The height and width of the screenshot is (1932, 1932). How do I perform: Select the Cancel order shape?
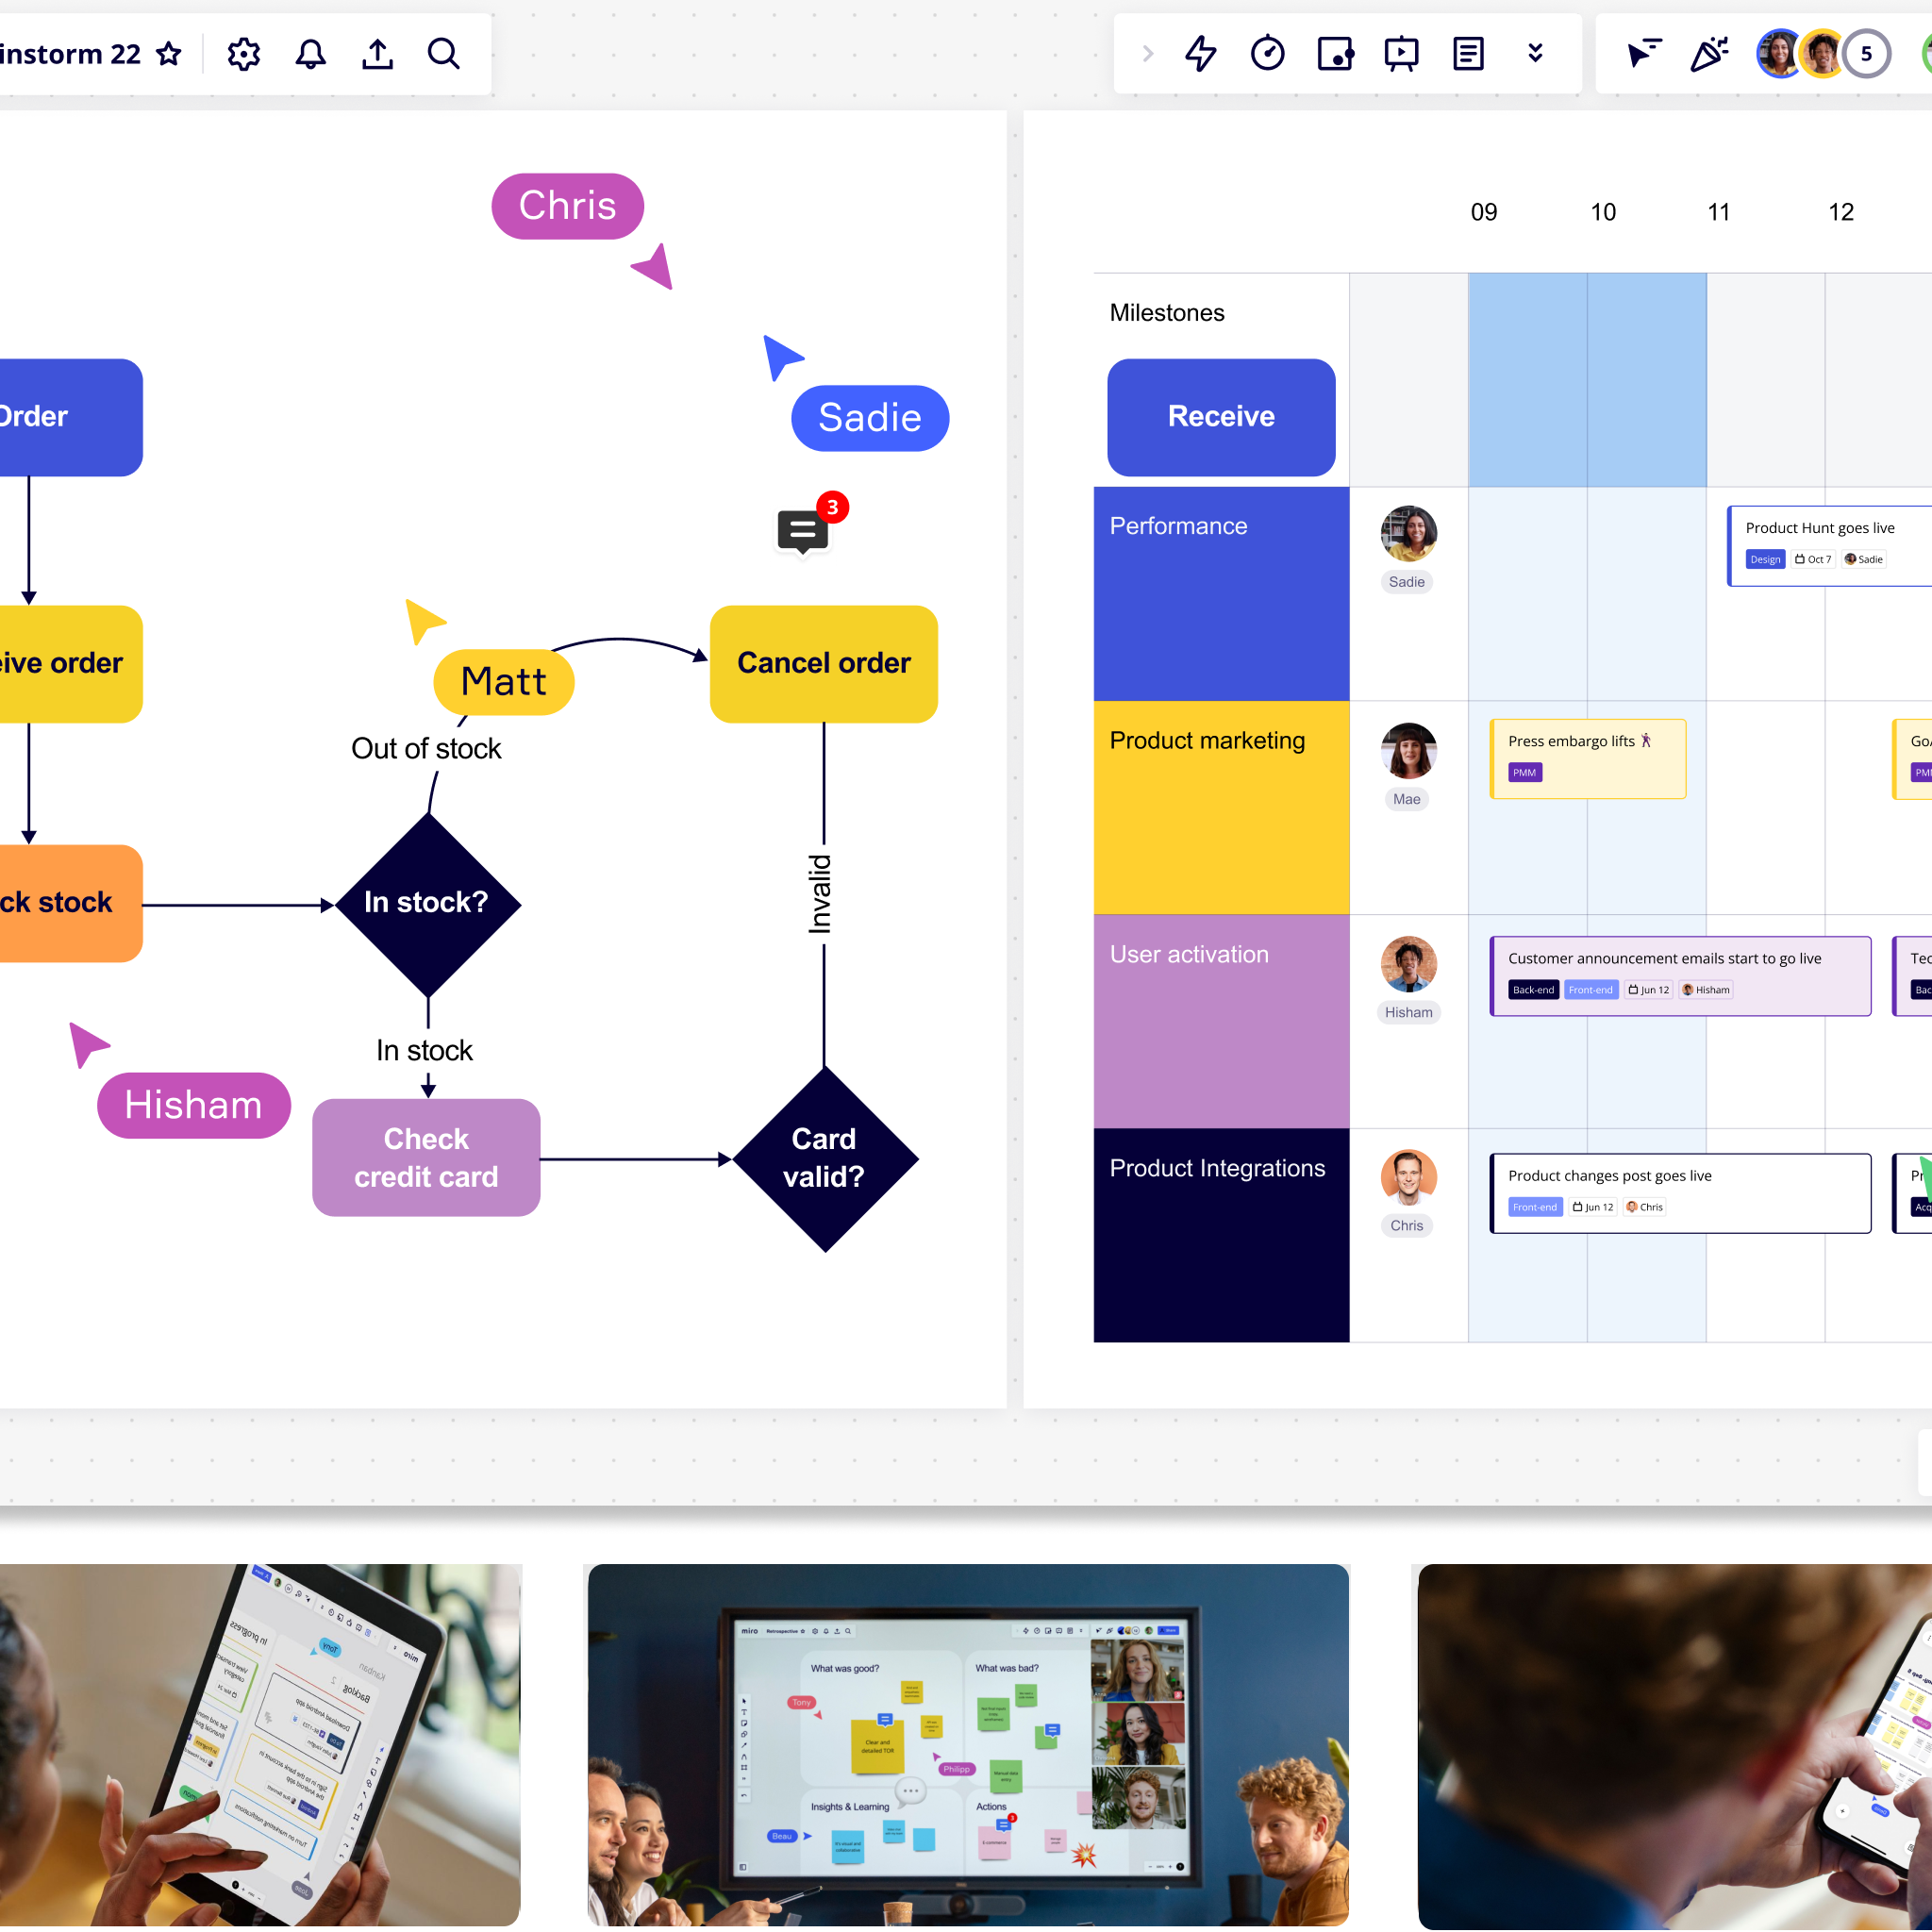(x=823, y=663)
